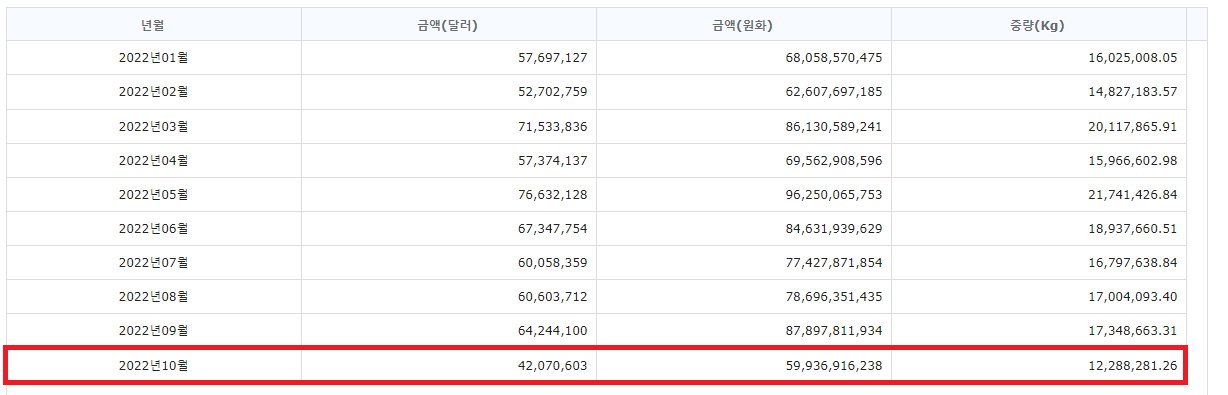Click weight value 21,741,426.84
1228x395 pixels.
tap(1133, 194)
